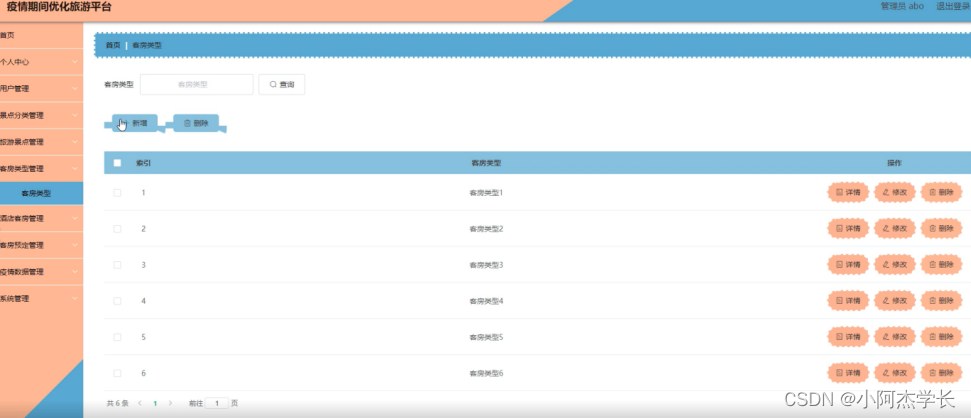Open 详情 for 客房类型2

pos(848,229)
